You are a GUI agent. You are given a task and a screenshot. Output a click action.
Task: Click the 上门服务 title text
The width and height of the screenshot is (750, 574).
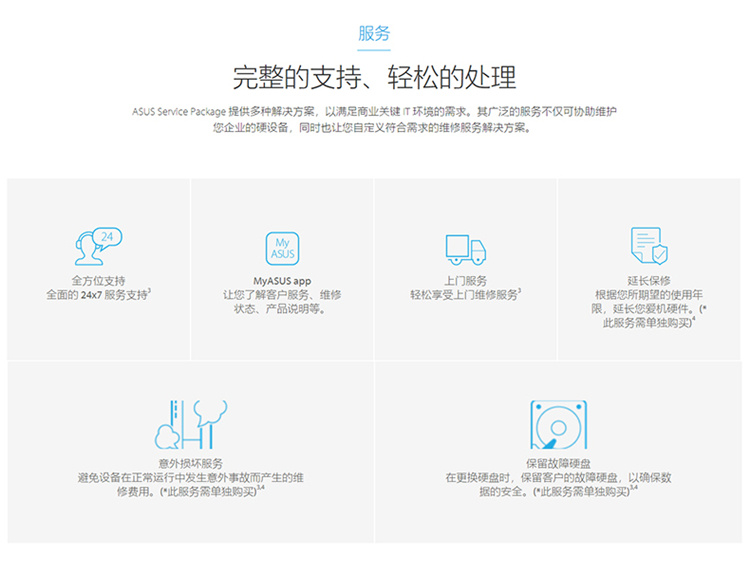(465, 281)
